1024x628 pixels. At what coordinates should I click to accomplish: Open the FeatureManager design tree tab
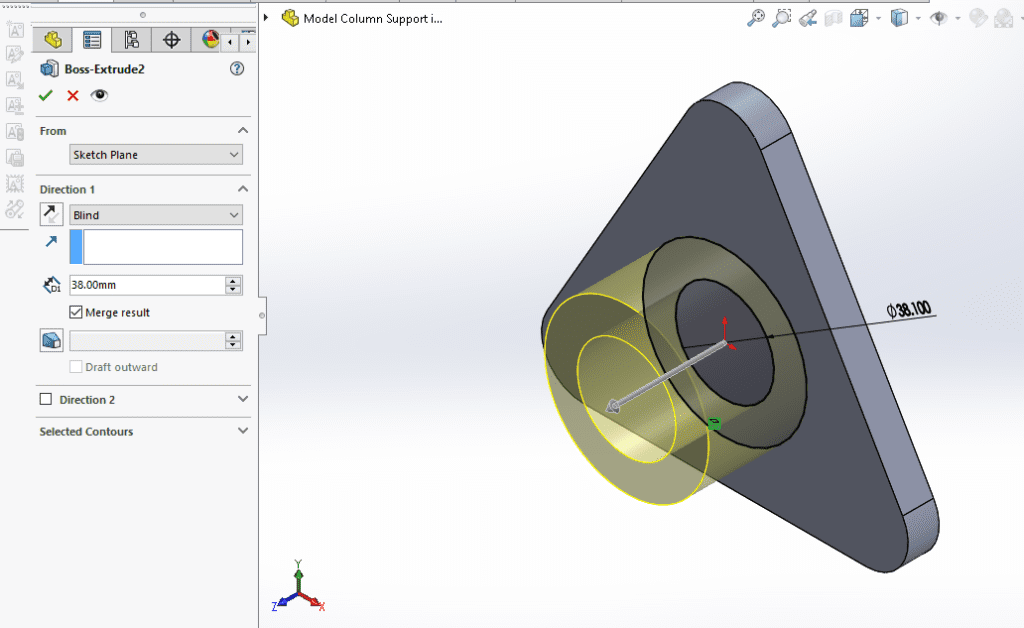point(53,40)
